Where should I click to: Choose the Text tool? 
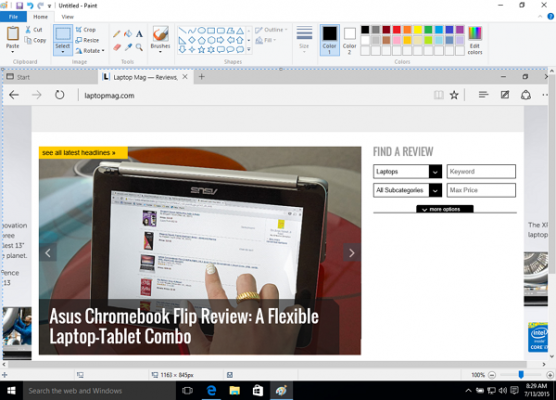[x=139, y=34]
